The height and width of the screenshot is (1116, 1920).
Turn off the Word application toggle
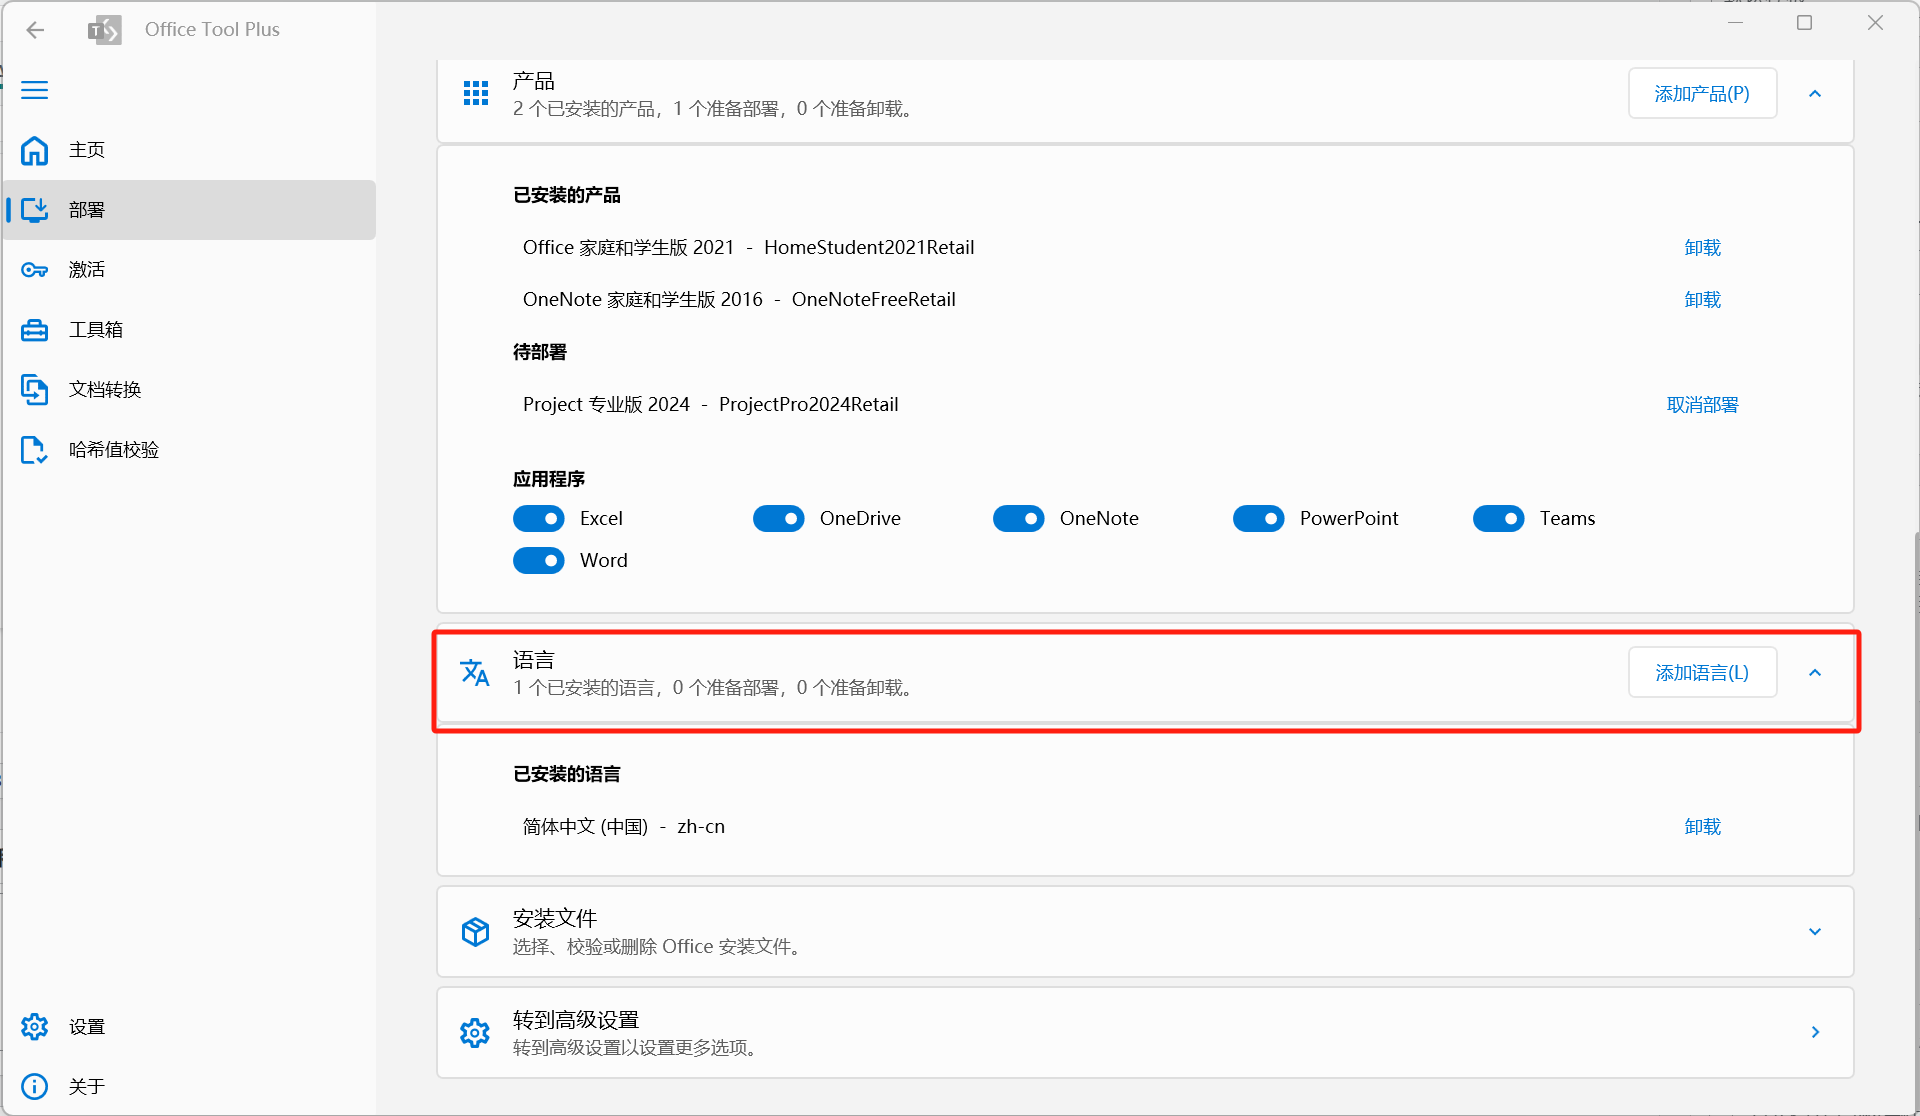[539, 561]
